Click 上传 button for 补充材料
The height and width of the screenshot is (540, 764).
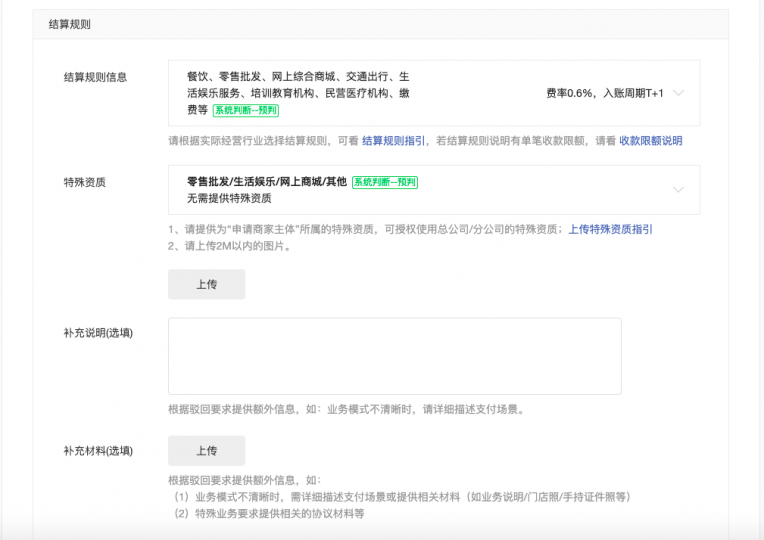click(x=207, y=451)
